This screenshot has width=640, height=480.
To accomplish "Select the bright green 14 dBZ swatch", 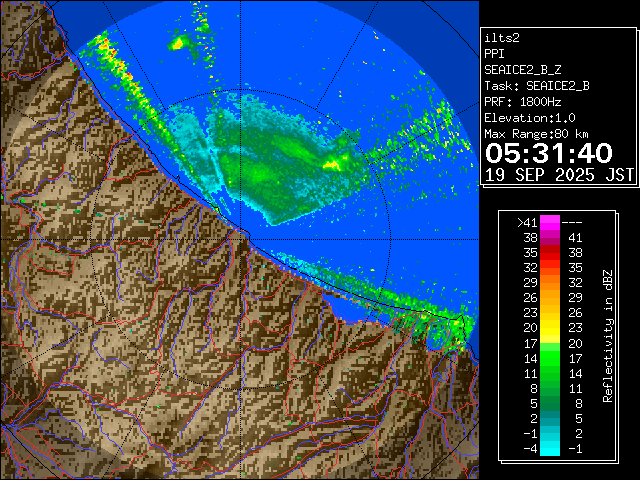I will pyautogui.click(x=549, y=357).
